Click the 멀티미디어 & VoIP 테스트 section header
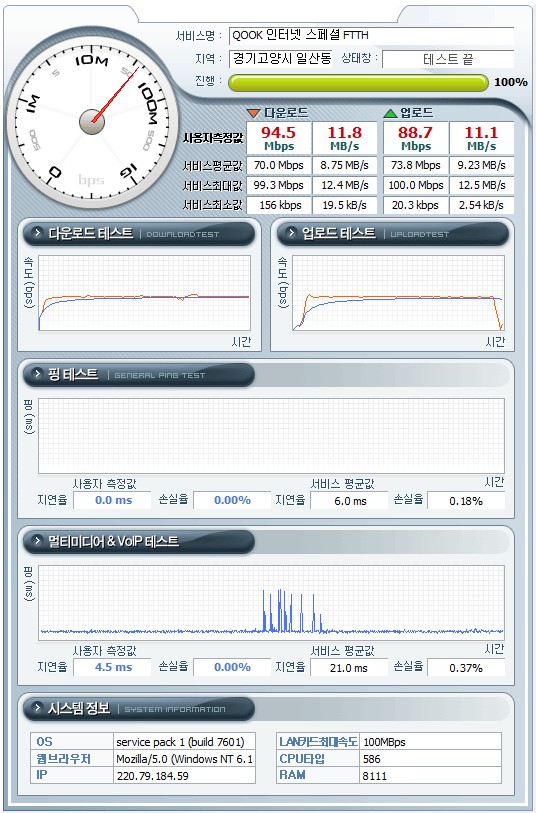536x813 pixels. pyautogui.click(x=139, y=541)
